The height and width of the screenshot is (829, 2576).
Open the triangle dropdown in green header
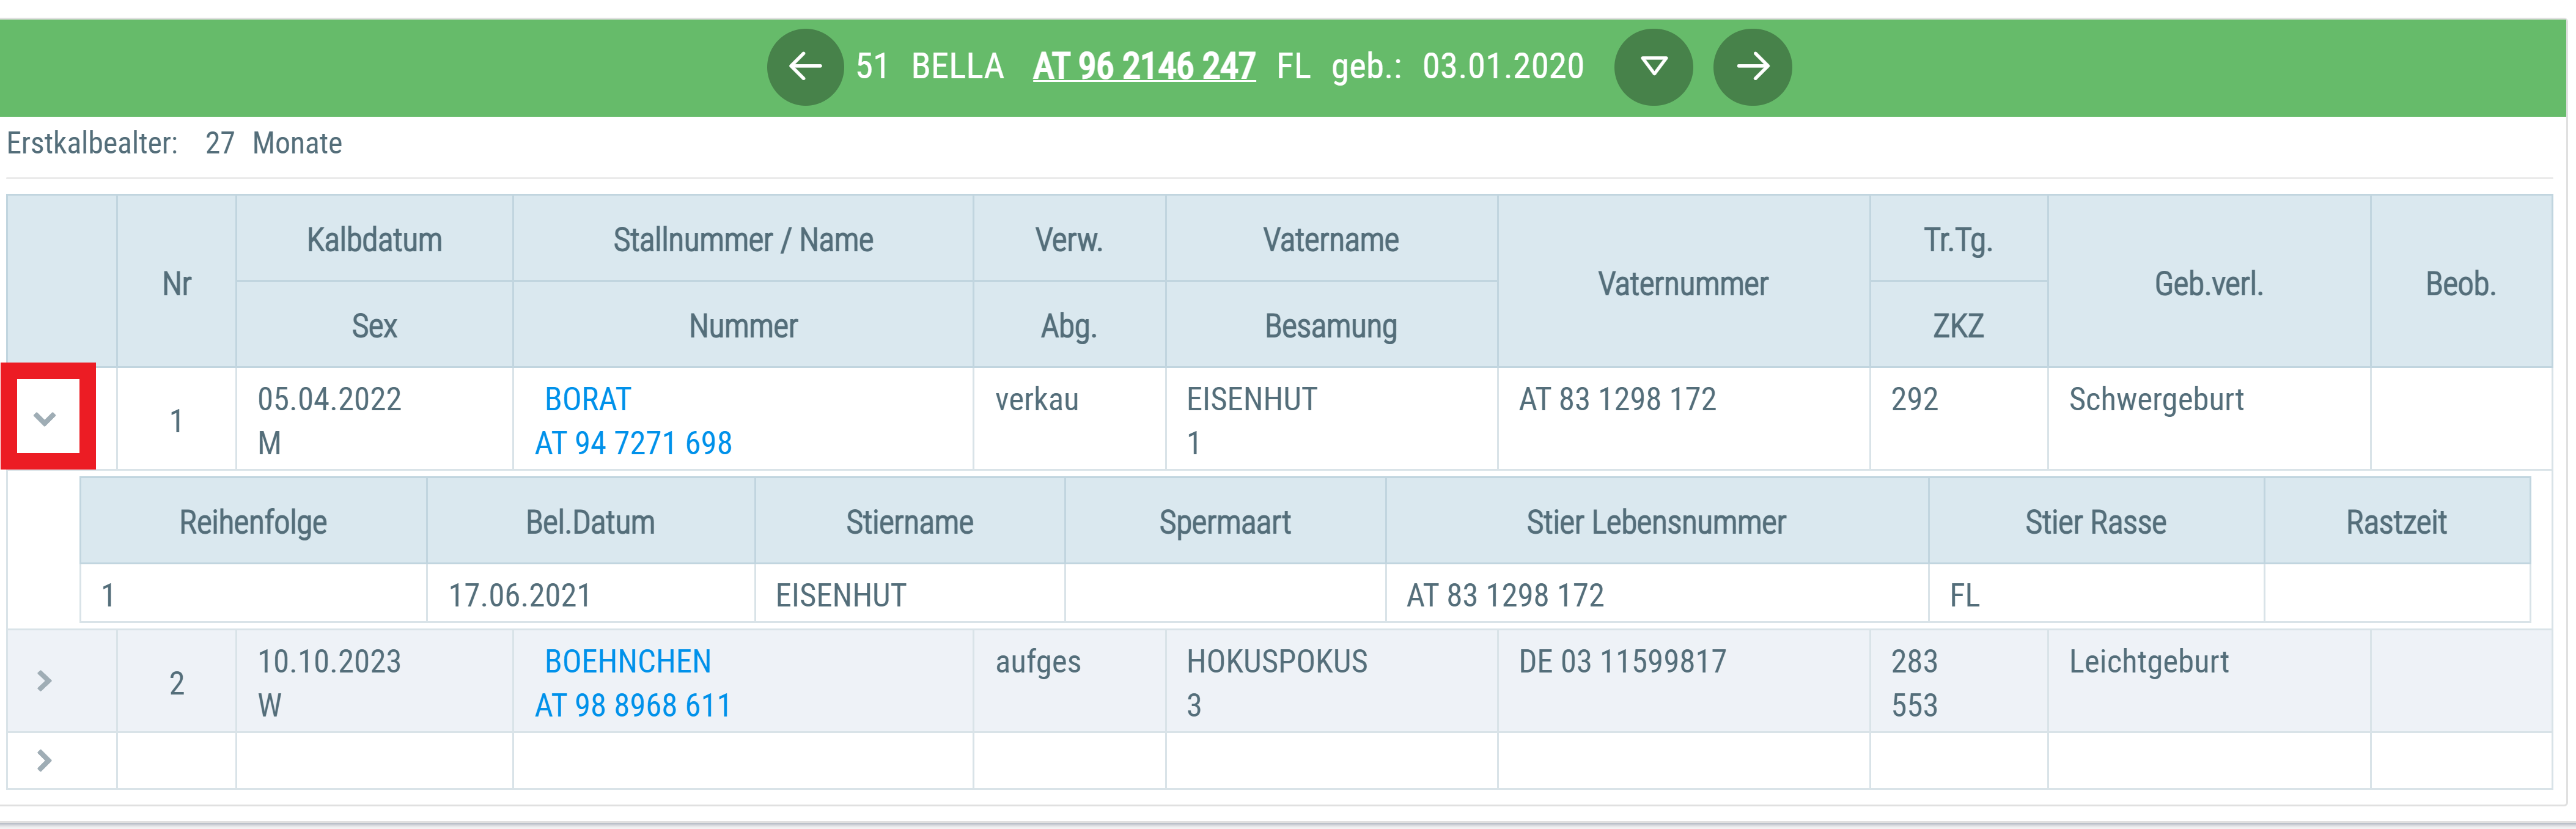tap(1654, 67)
